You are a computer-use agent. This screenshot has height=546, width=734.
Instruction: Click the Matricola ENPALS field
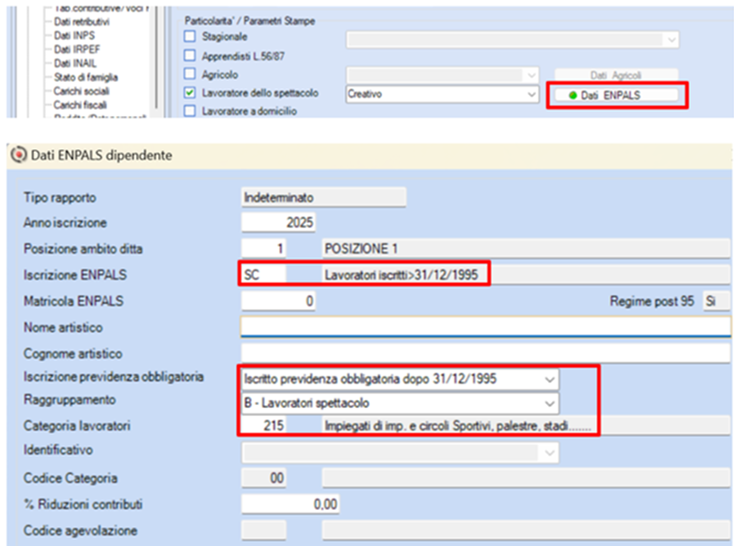coord(278,301)
